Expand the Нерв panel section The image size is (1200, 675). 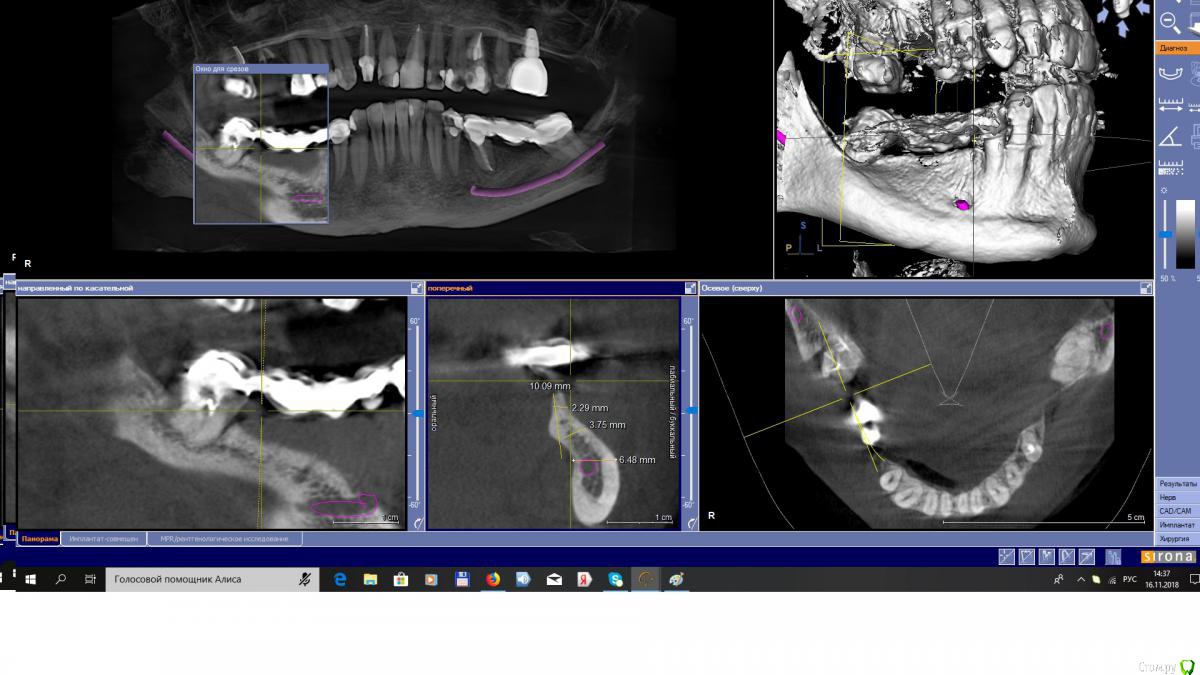[x=1176, y=497]
